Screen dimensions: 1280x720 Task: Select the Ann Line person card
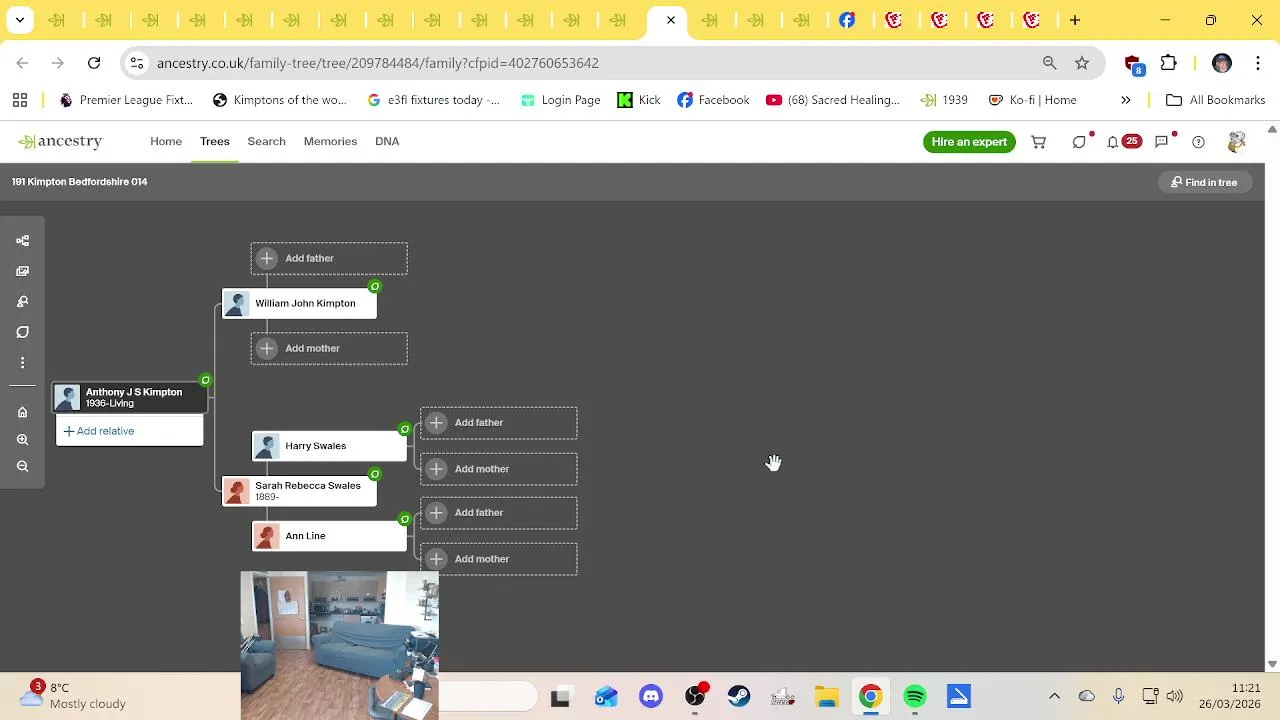point(329,536)
